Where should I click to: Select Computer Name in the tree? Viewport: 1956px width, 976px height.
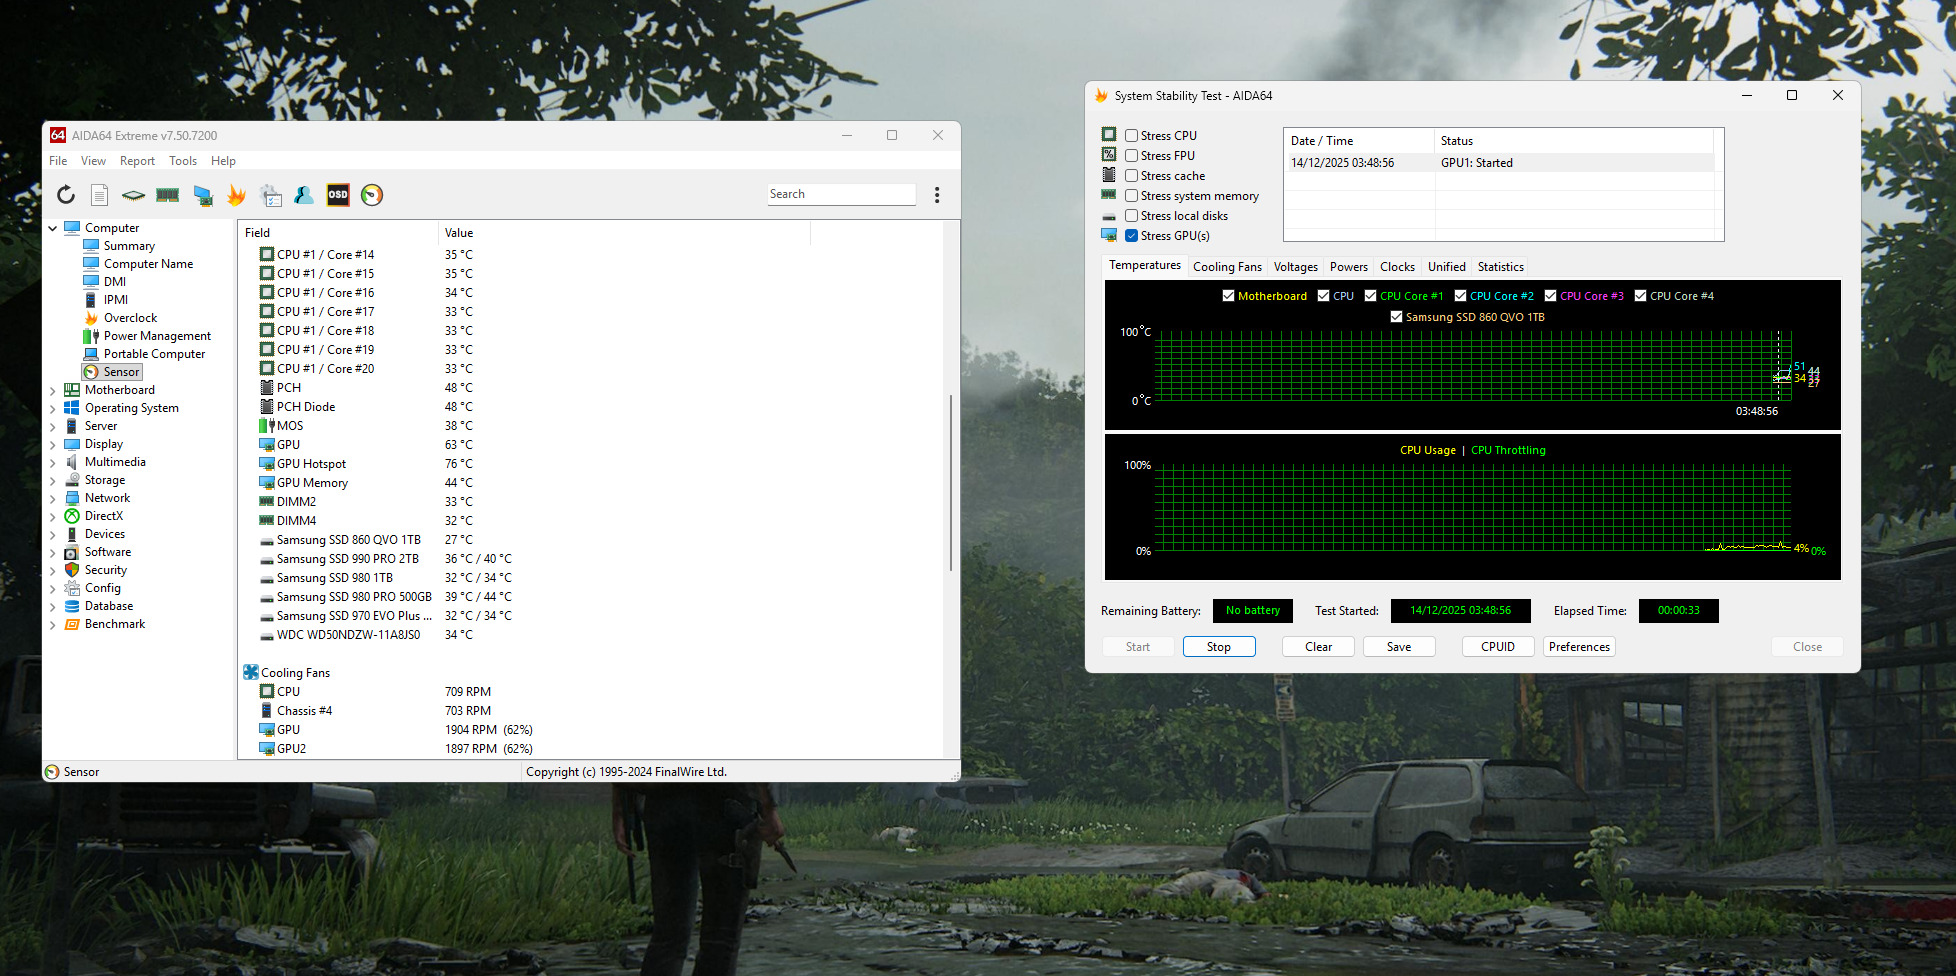148,264
